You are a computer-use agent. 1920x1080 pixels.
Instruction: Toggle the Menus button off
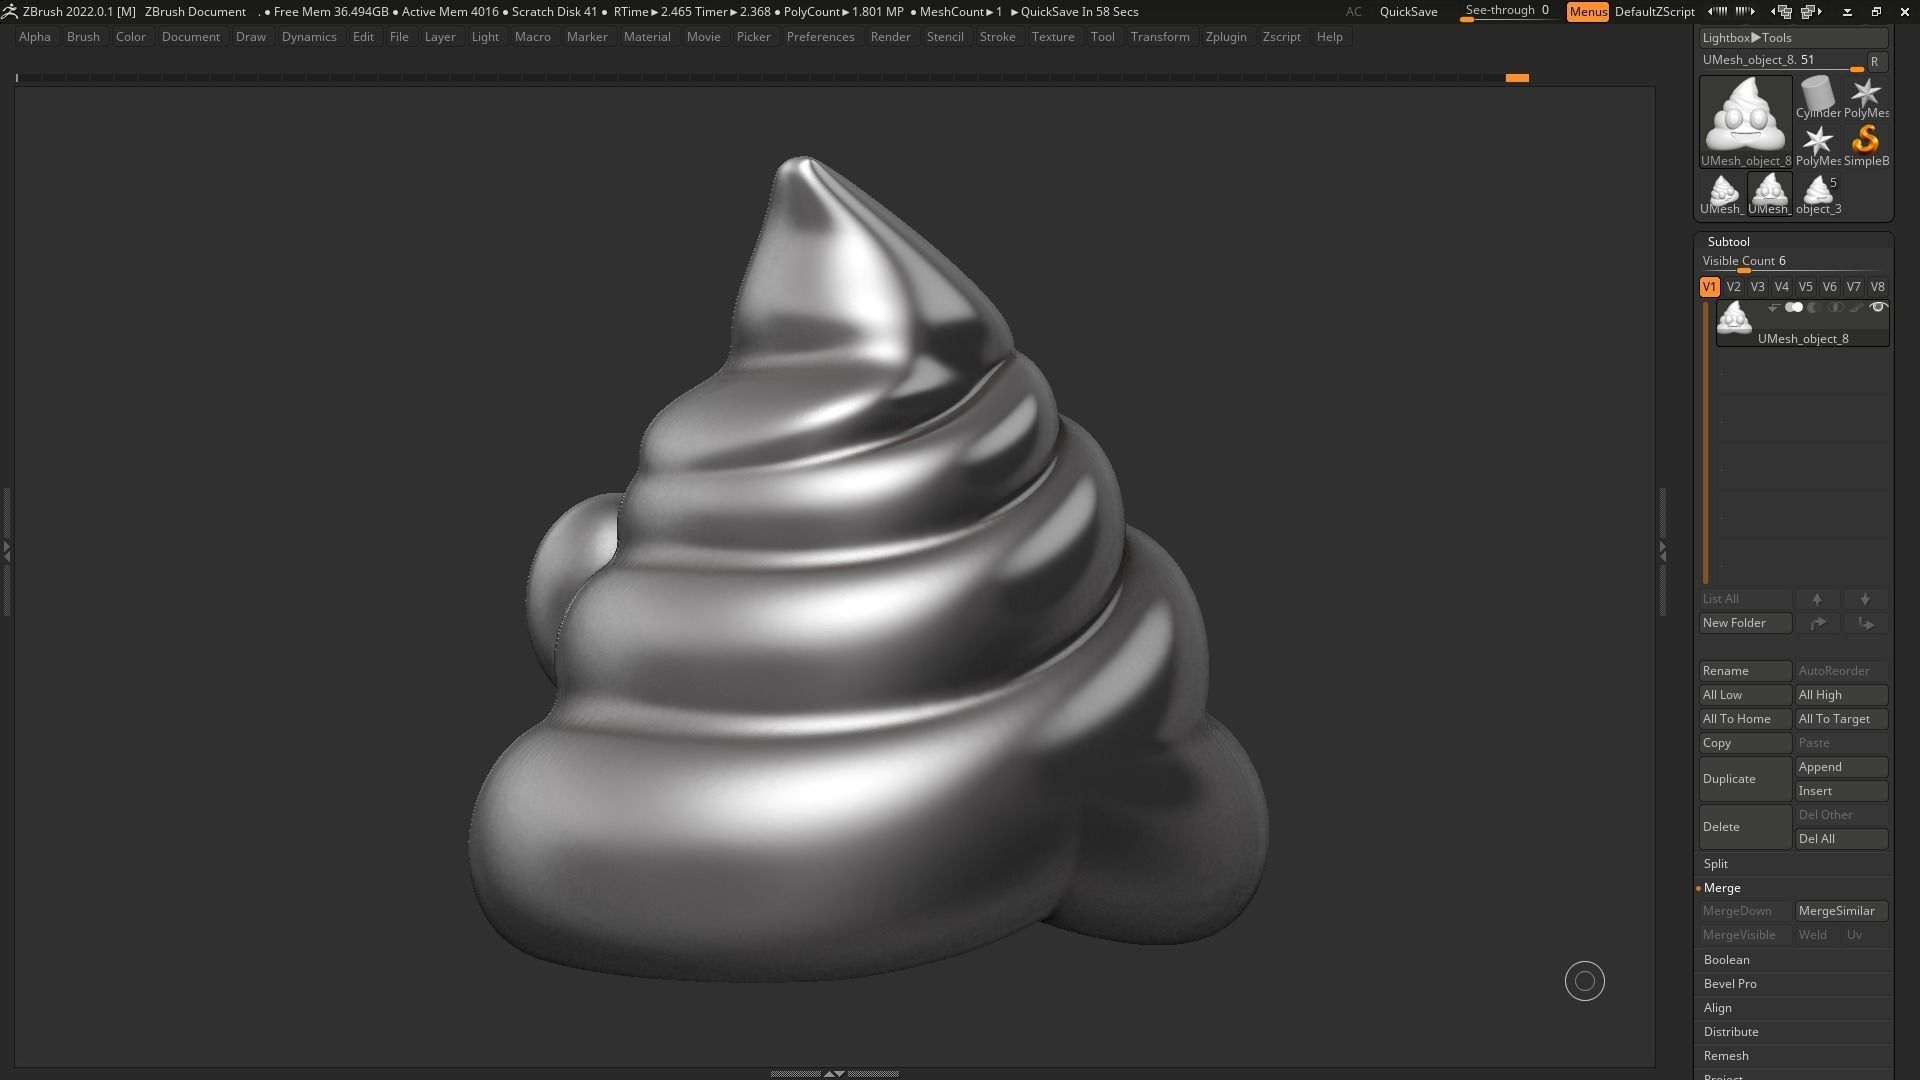[x=1587, y=12]
